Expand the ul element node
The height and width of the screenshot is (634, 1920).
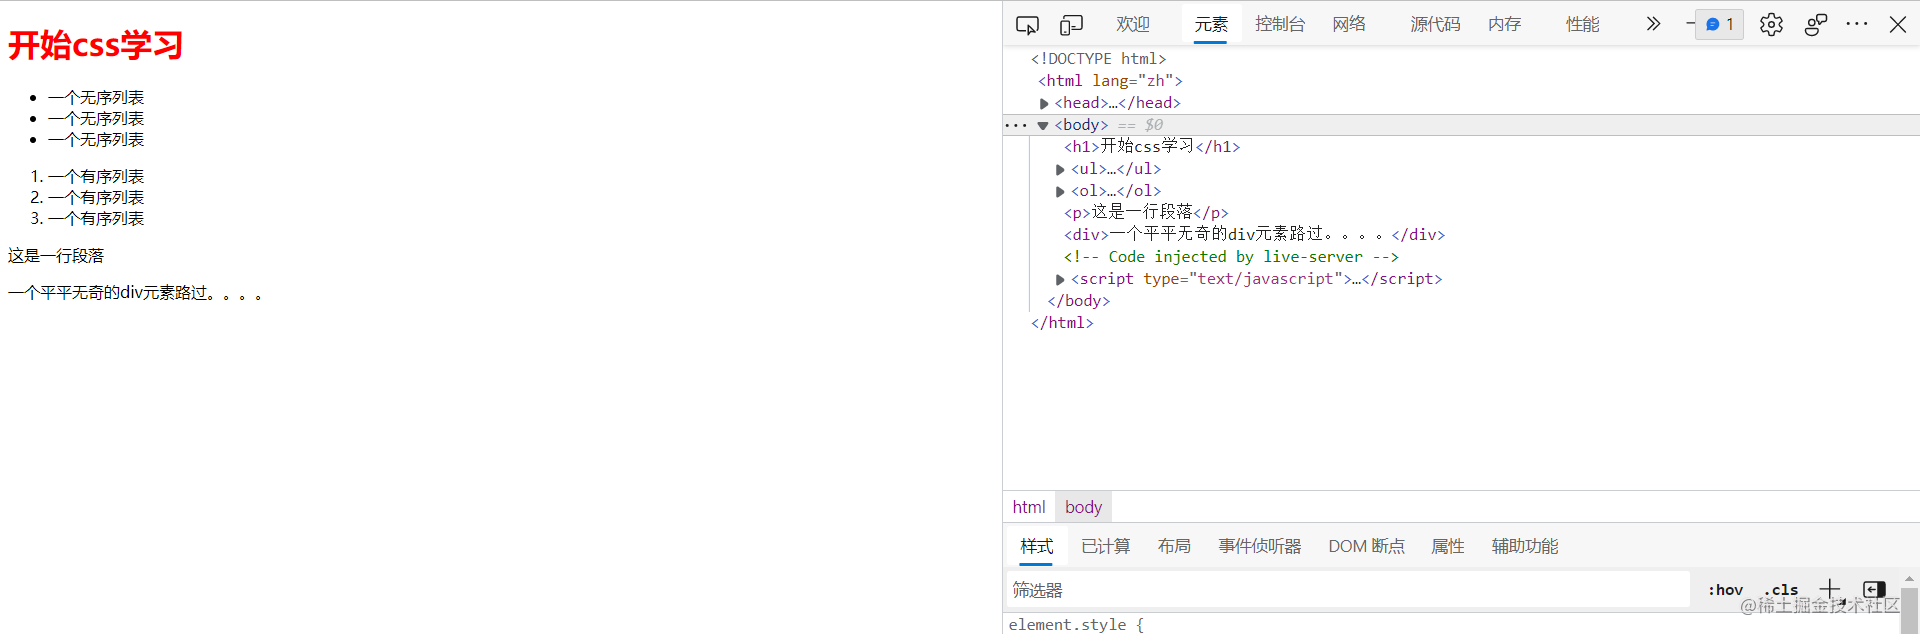point(1060,169)
